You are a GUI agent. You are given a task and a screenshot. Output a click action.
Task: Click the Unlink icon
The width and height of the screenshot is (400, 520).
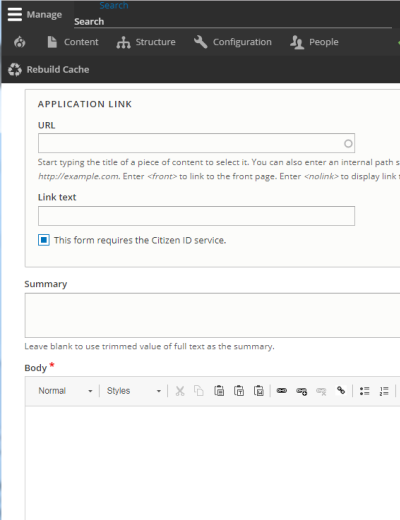[321, 391]
